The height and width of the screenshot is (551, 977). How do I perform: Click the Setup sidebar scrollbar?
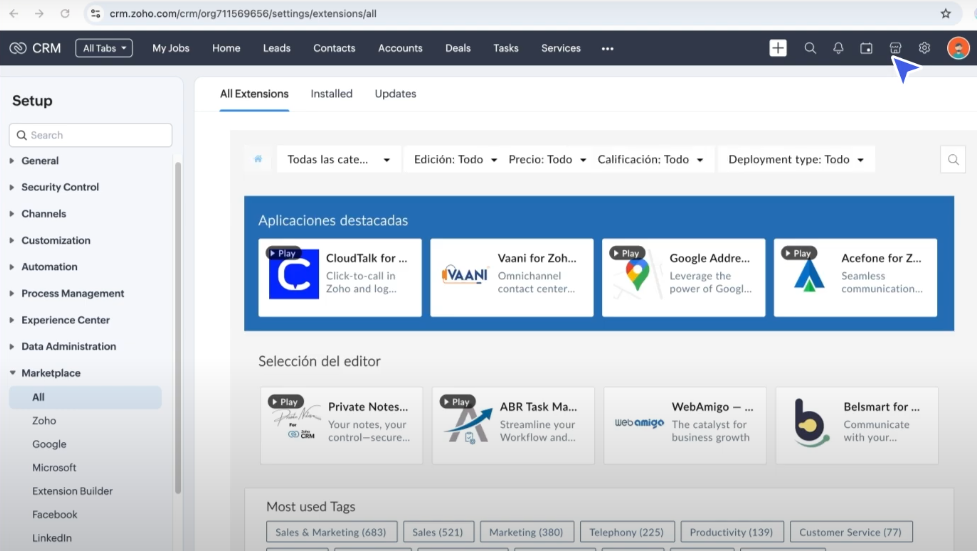tap(178, 328)
